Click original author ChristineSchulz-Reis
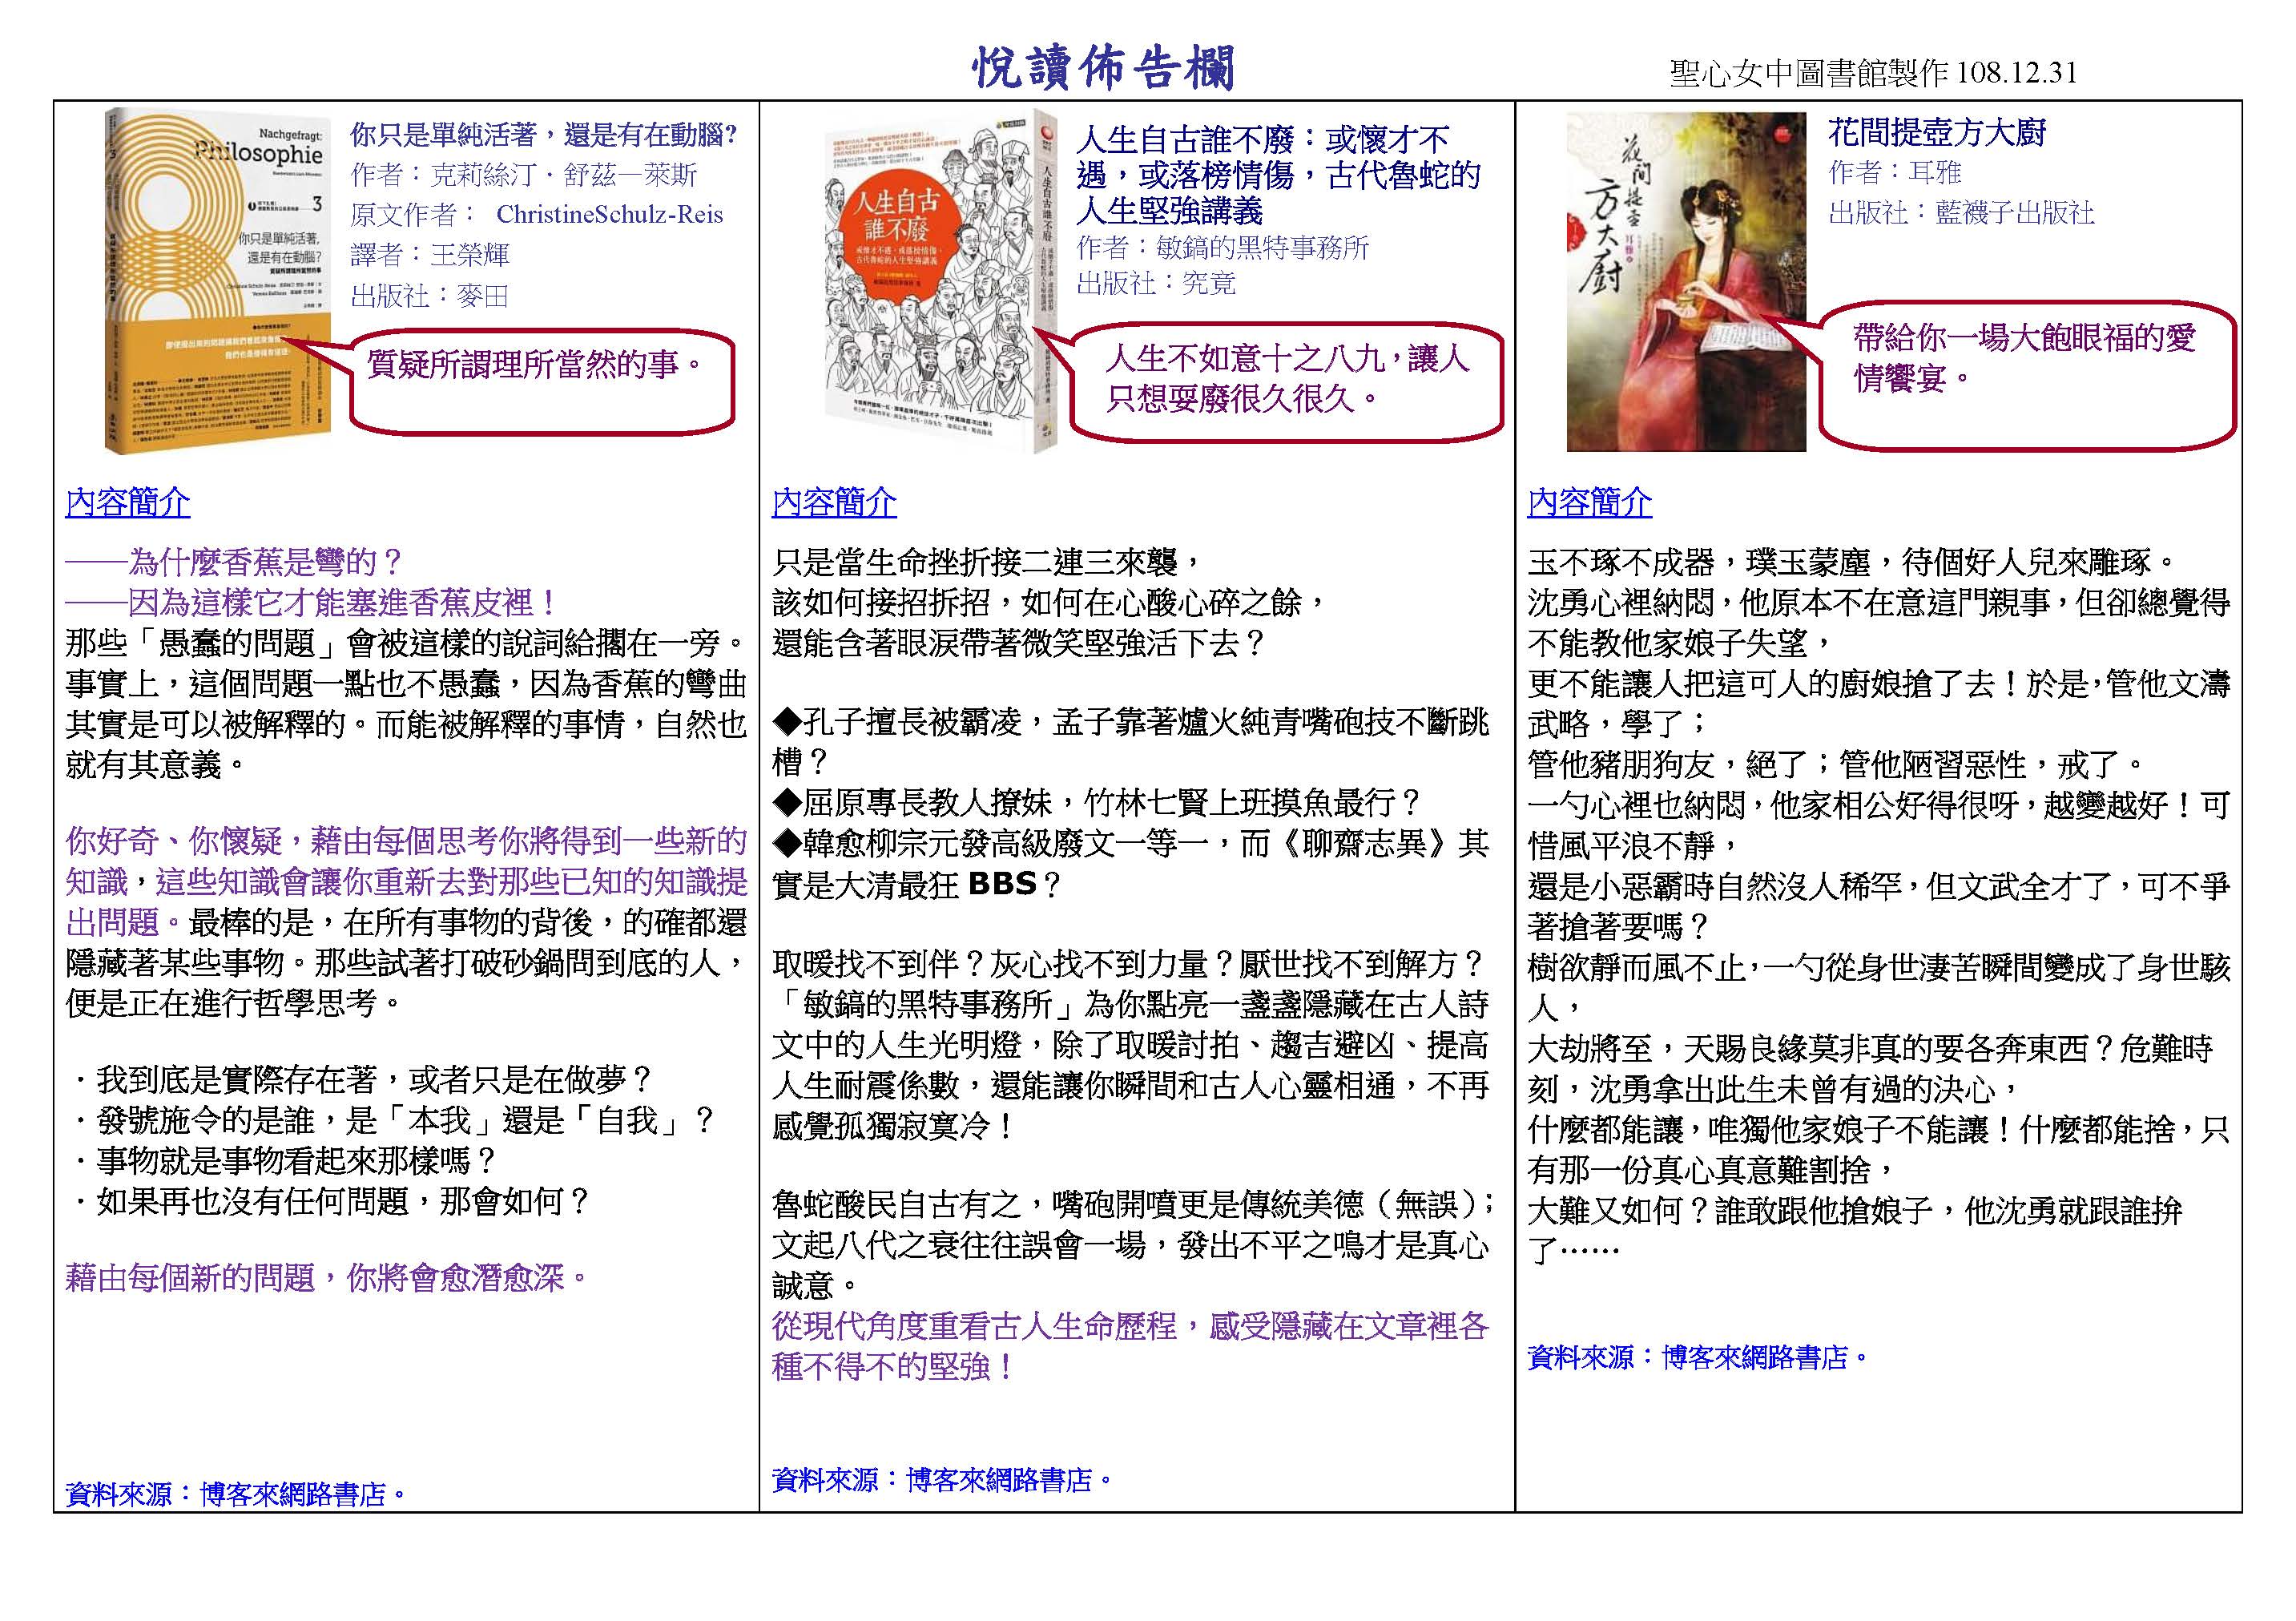 click(x=537, y=214)
